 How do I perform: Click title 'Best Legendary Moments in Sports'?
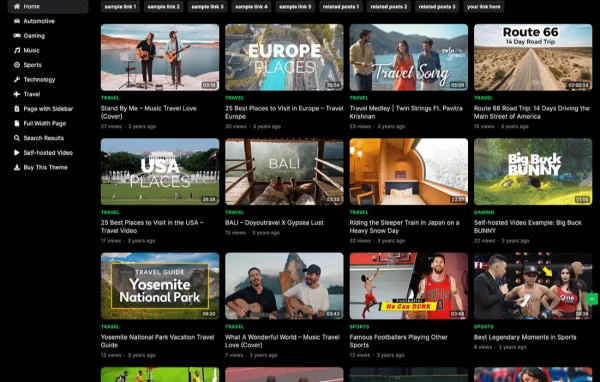tap(525, 337)
